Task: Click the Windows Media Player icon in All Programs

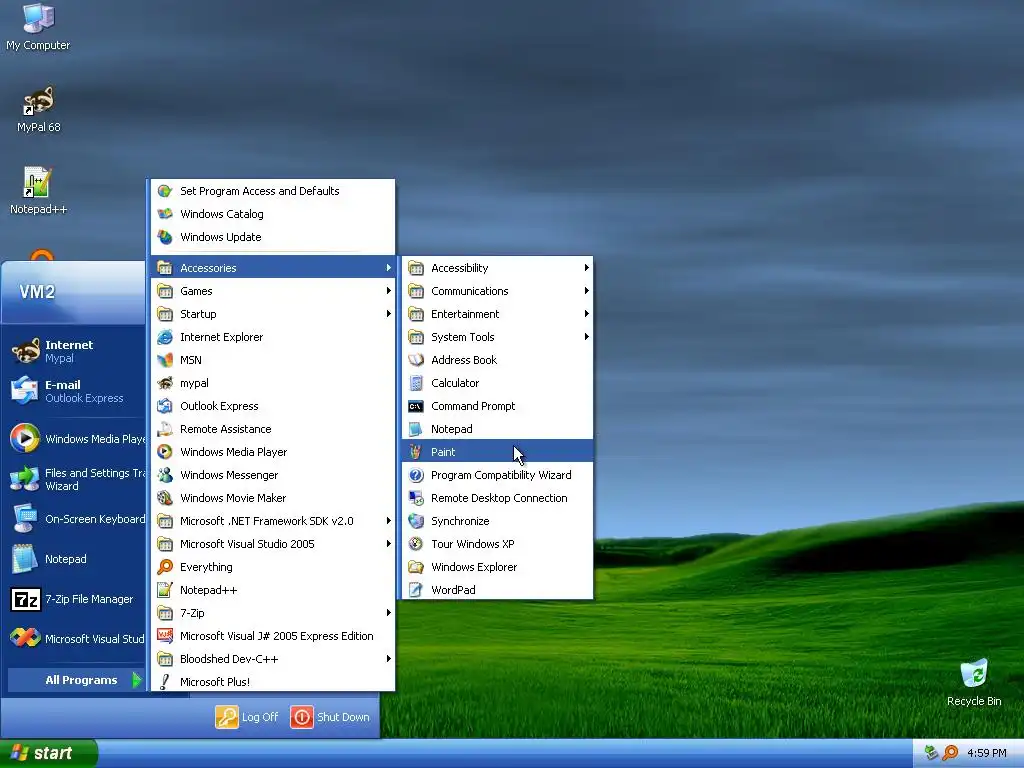Action: pyautogui.click(x=165, y=452)
